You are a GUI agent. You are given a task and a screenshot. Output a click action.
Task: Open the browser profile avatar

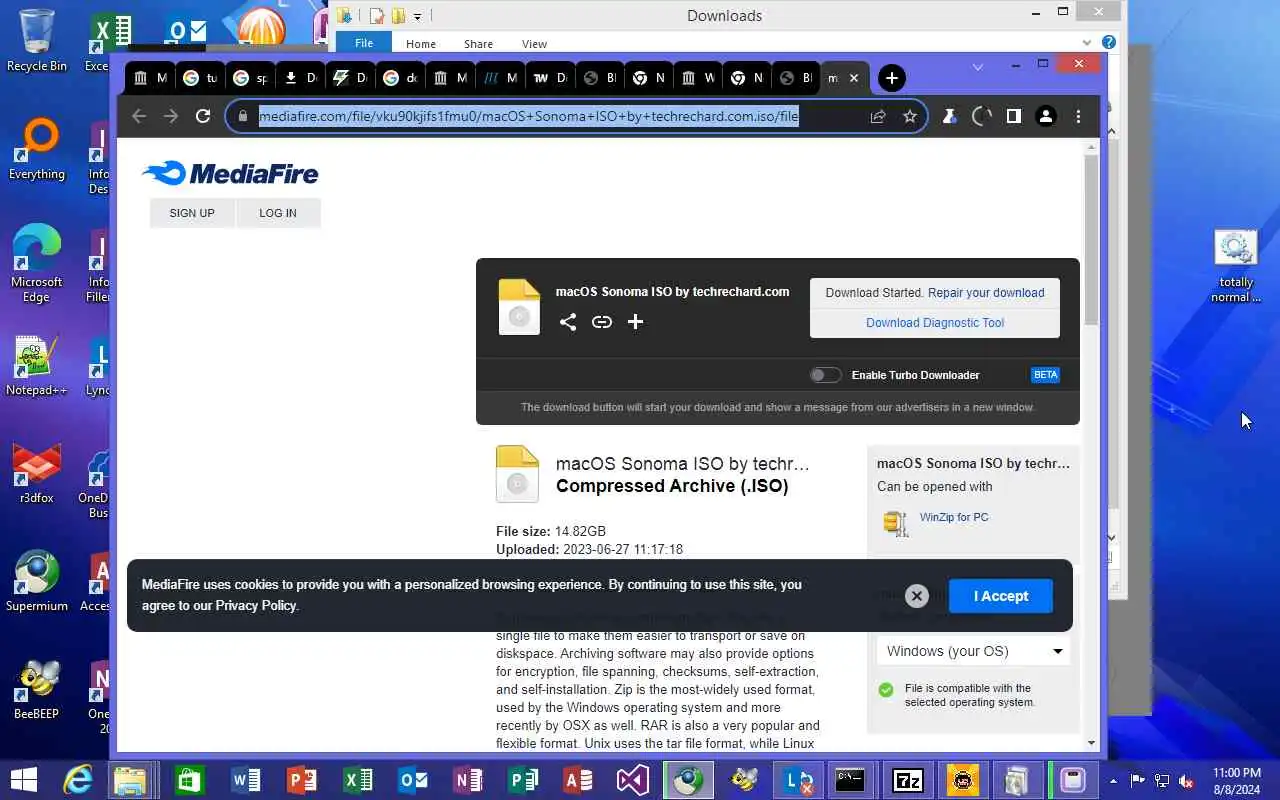coord(1046,116)
